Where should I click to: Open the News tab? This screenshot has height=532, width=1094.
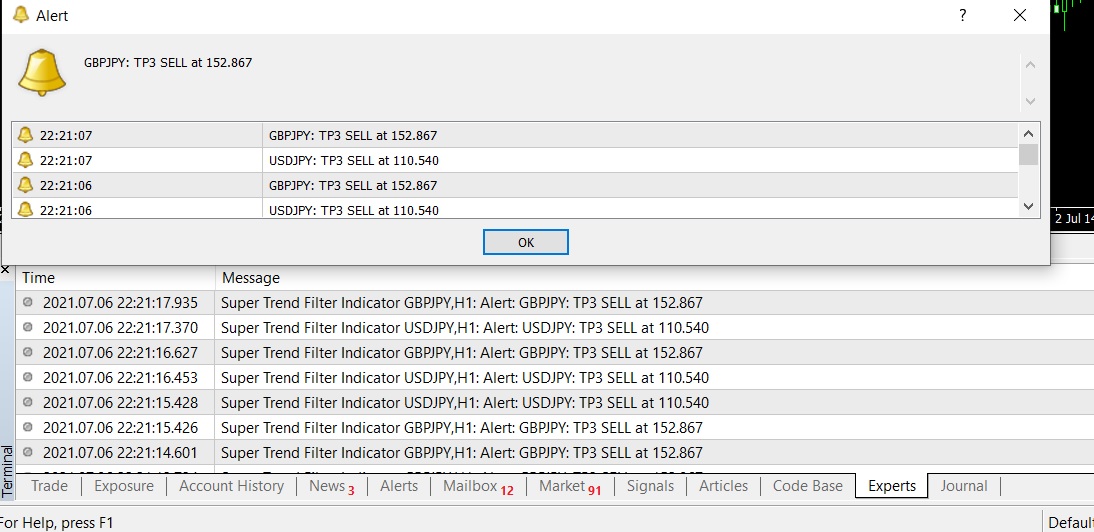331,486
